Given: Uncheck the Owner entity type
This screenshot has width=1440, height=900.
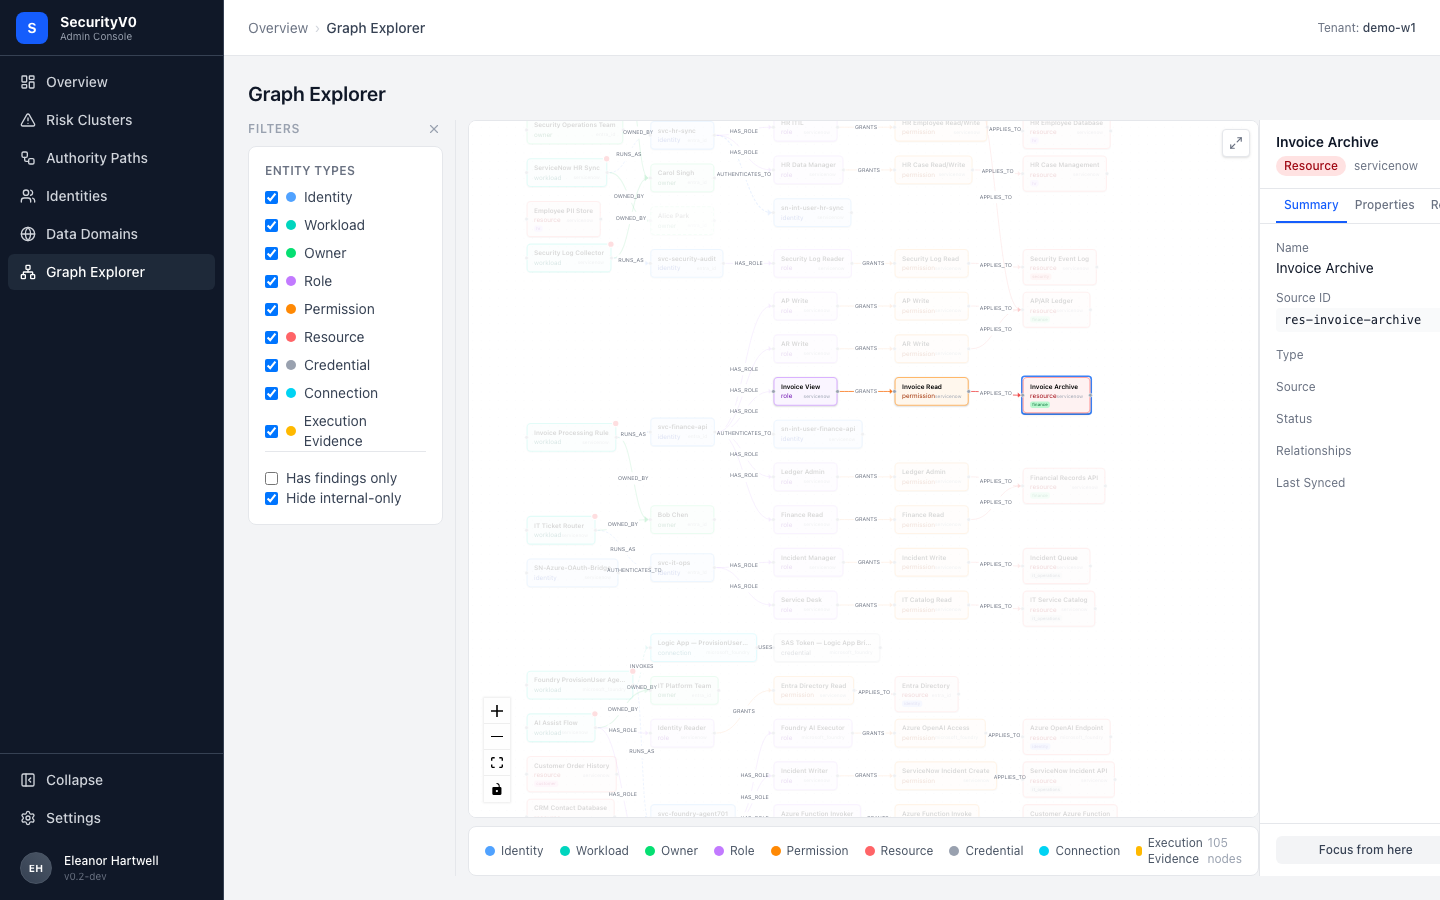Looking at the screenshot, I should (x=271, y=253).
